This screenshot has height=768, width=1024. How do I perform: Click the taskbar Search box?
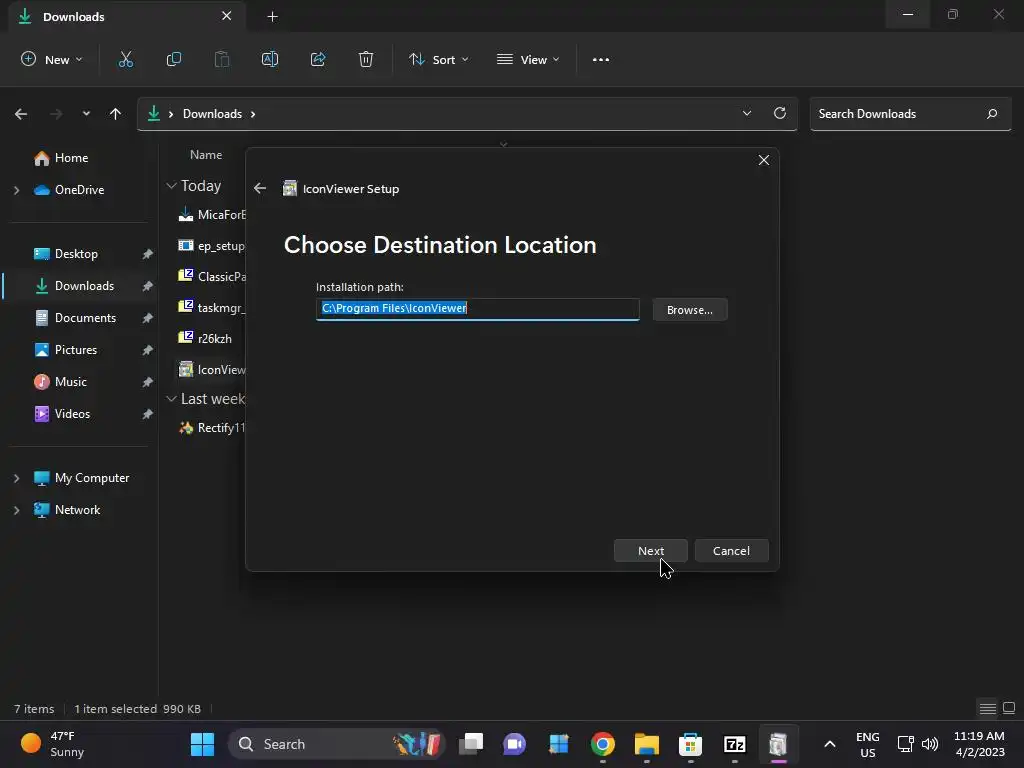(336, 744)
